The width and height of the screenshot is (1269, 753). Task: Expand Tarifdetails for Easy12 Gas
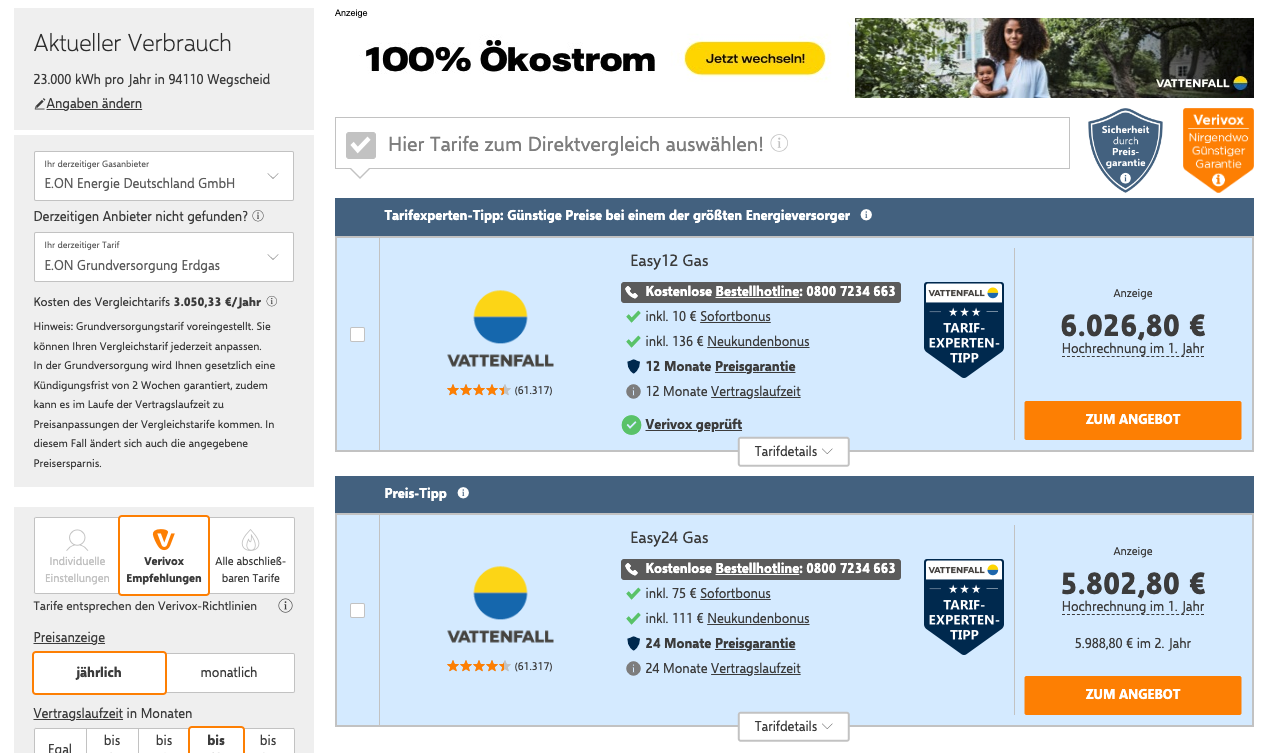pos(793,452)
